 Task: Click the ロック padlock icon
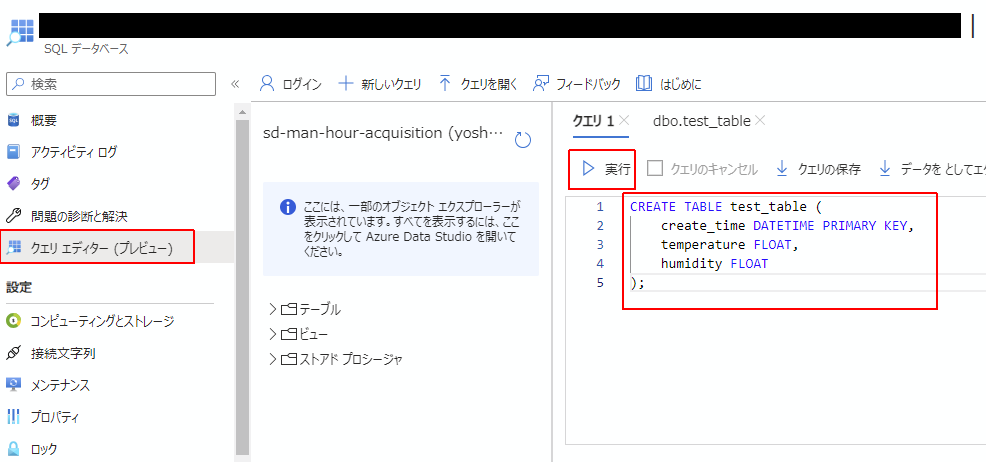[x=13, y=449]
